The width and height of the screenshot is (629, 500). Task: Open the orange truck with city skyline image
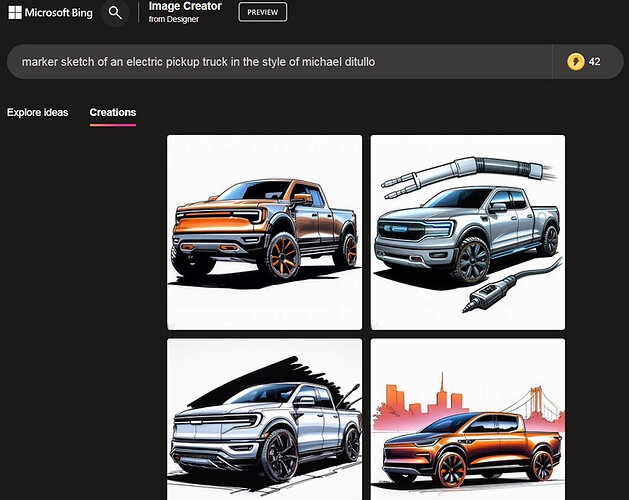pos(468,419)
